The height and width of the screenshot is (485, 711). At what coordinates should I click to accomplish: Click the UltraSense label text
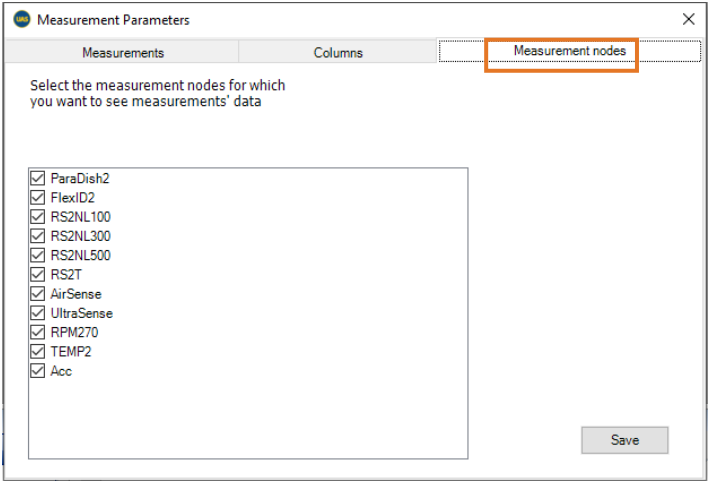tap(81, 313)
